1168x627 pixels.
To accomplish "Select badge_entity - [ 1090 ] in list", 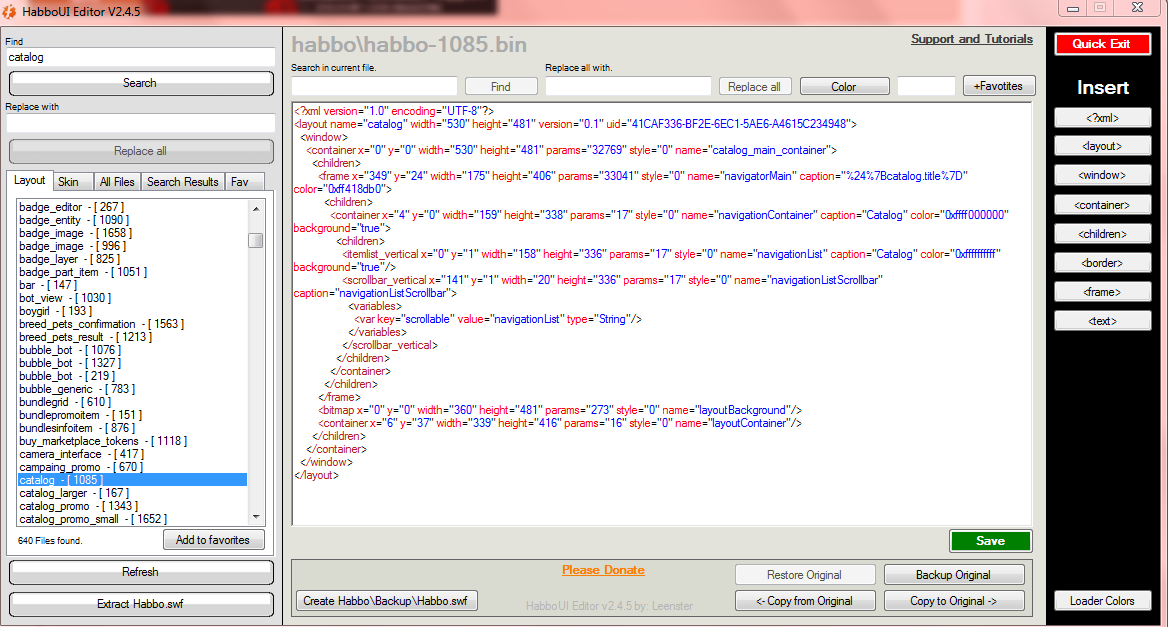I will coord(74,220).
